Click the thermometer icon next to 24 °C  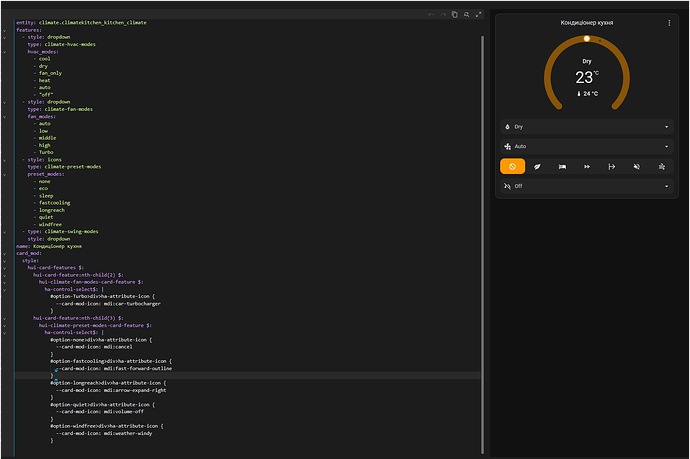[x=579, y=94]
